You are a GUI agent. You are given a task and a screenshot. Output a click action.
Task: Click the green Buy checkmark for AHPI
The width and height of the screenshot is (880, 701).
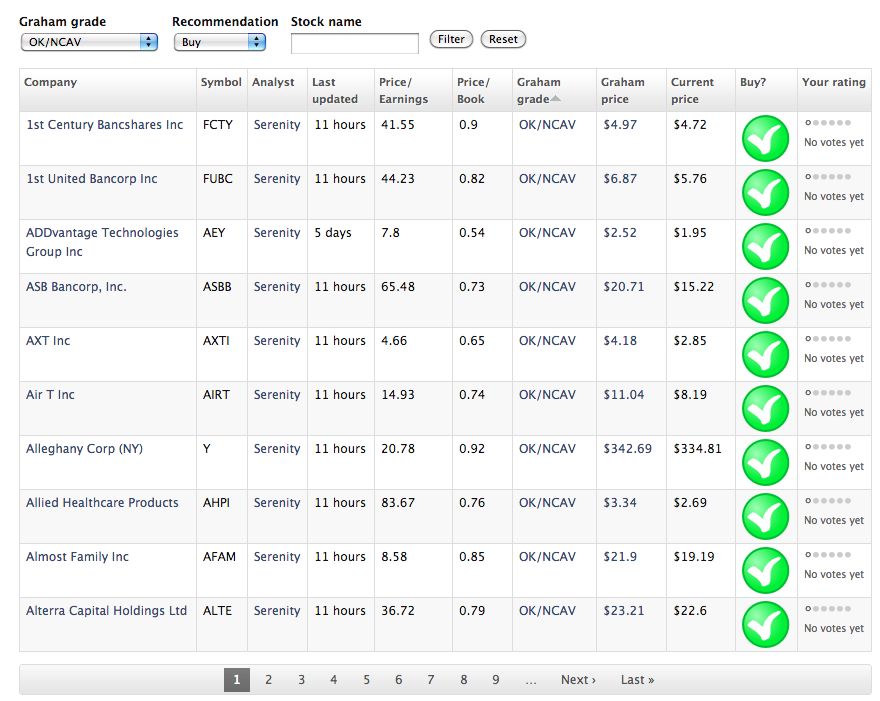coord(765,516)
